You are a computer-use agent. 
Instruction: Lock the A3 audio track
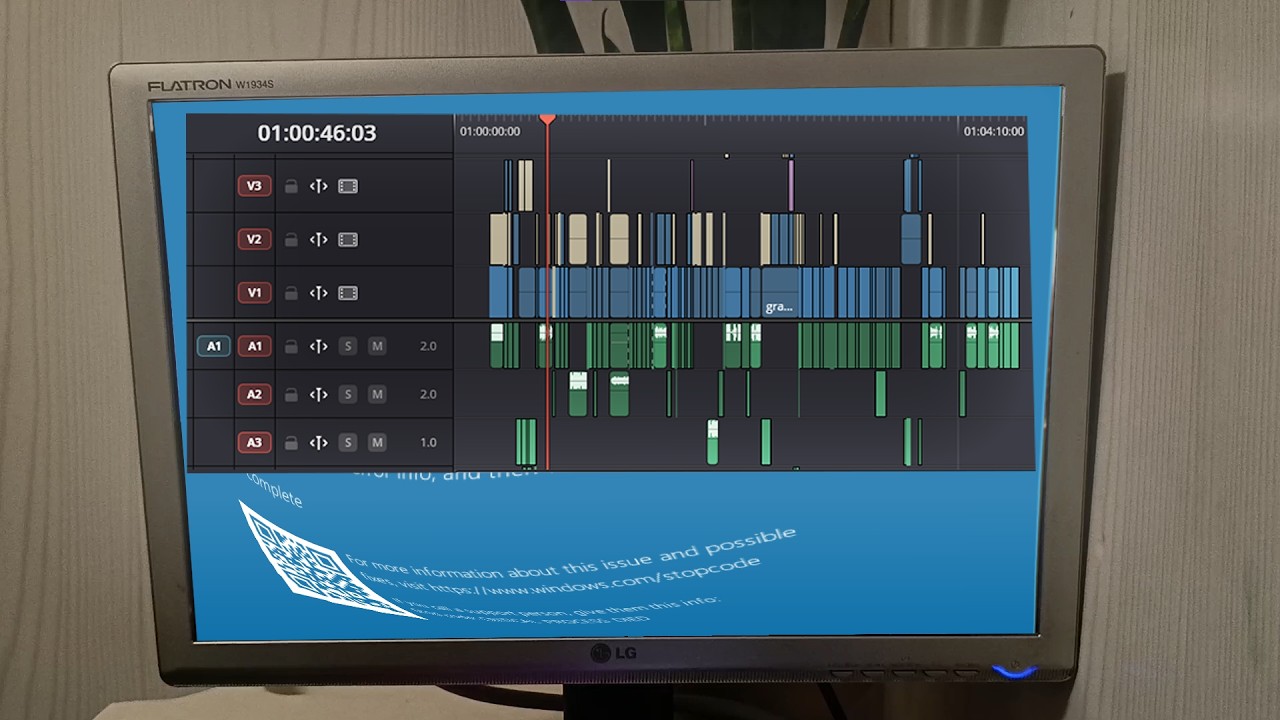click(291, 442)
